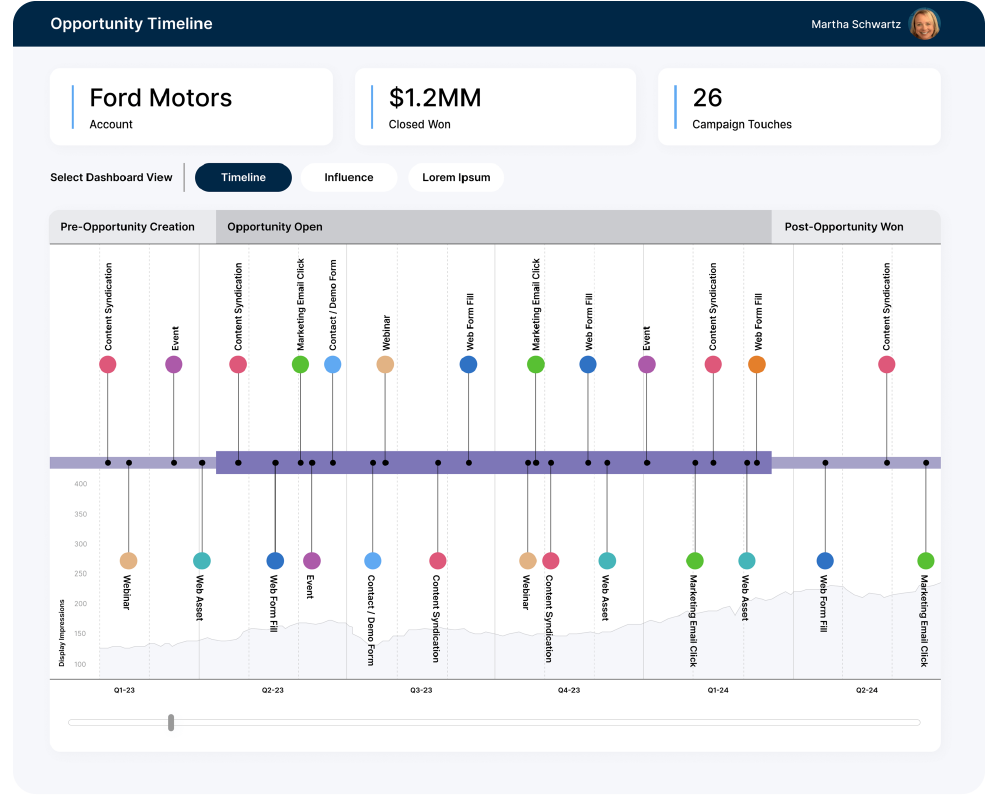
Task: Click the timeline slider track
Action: [494, 722]
